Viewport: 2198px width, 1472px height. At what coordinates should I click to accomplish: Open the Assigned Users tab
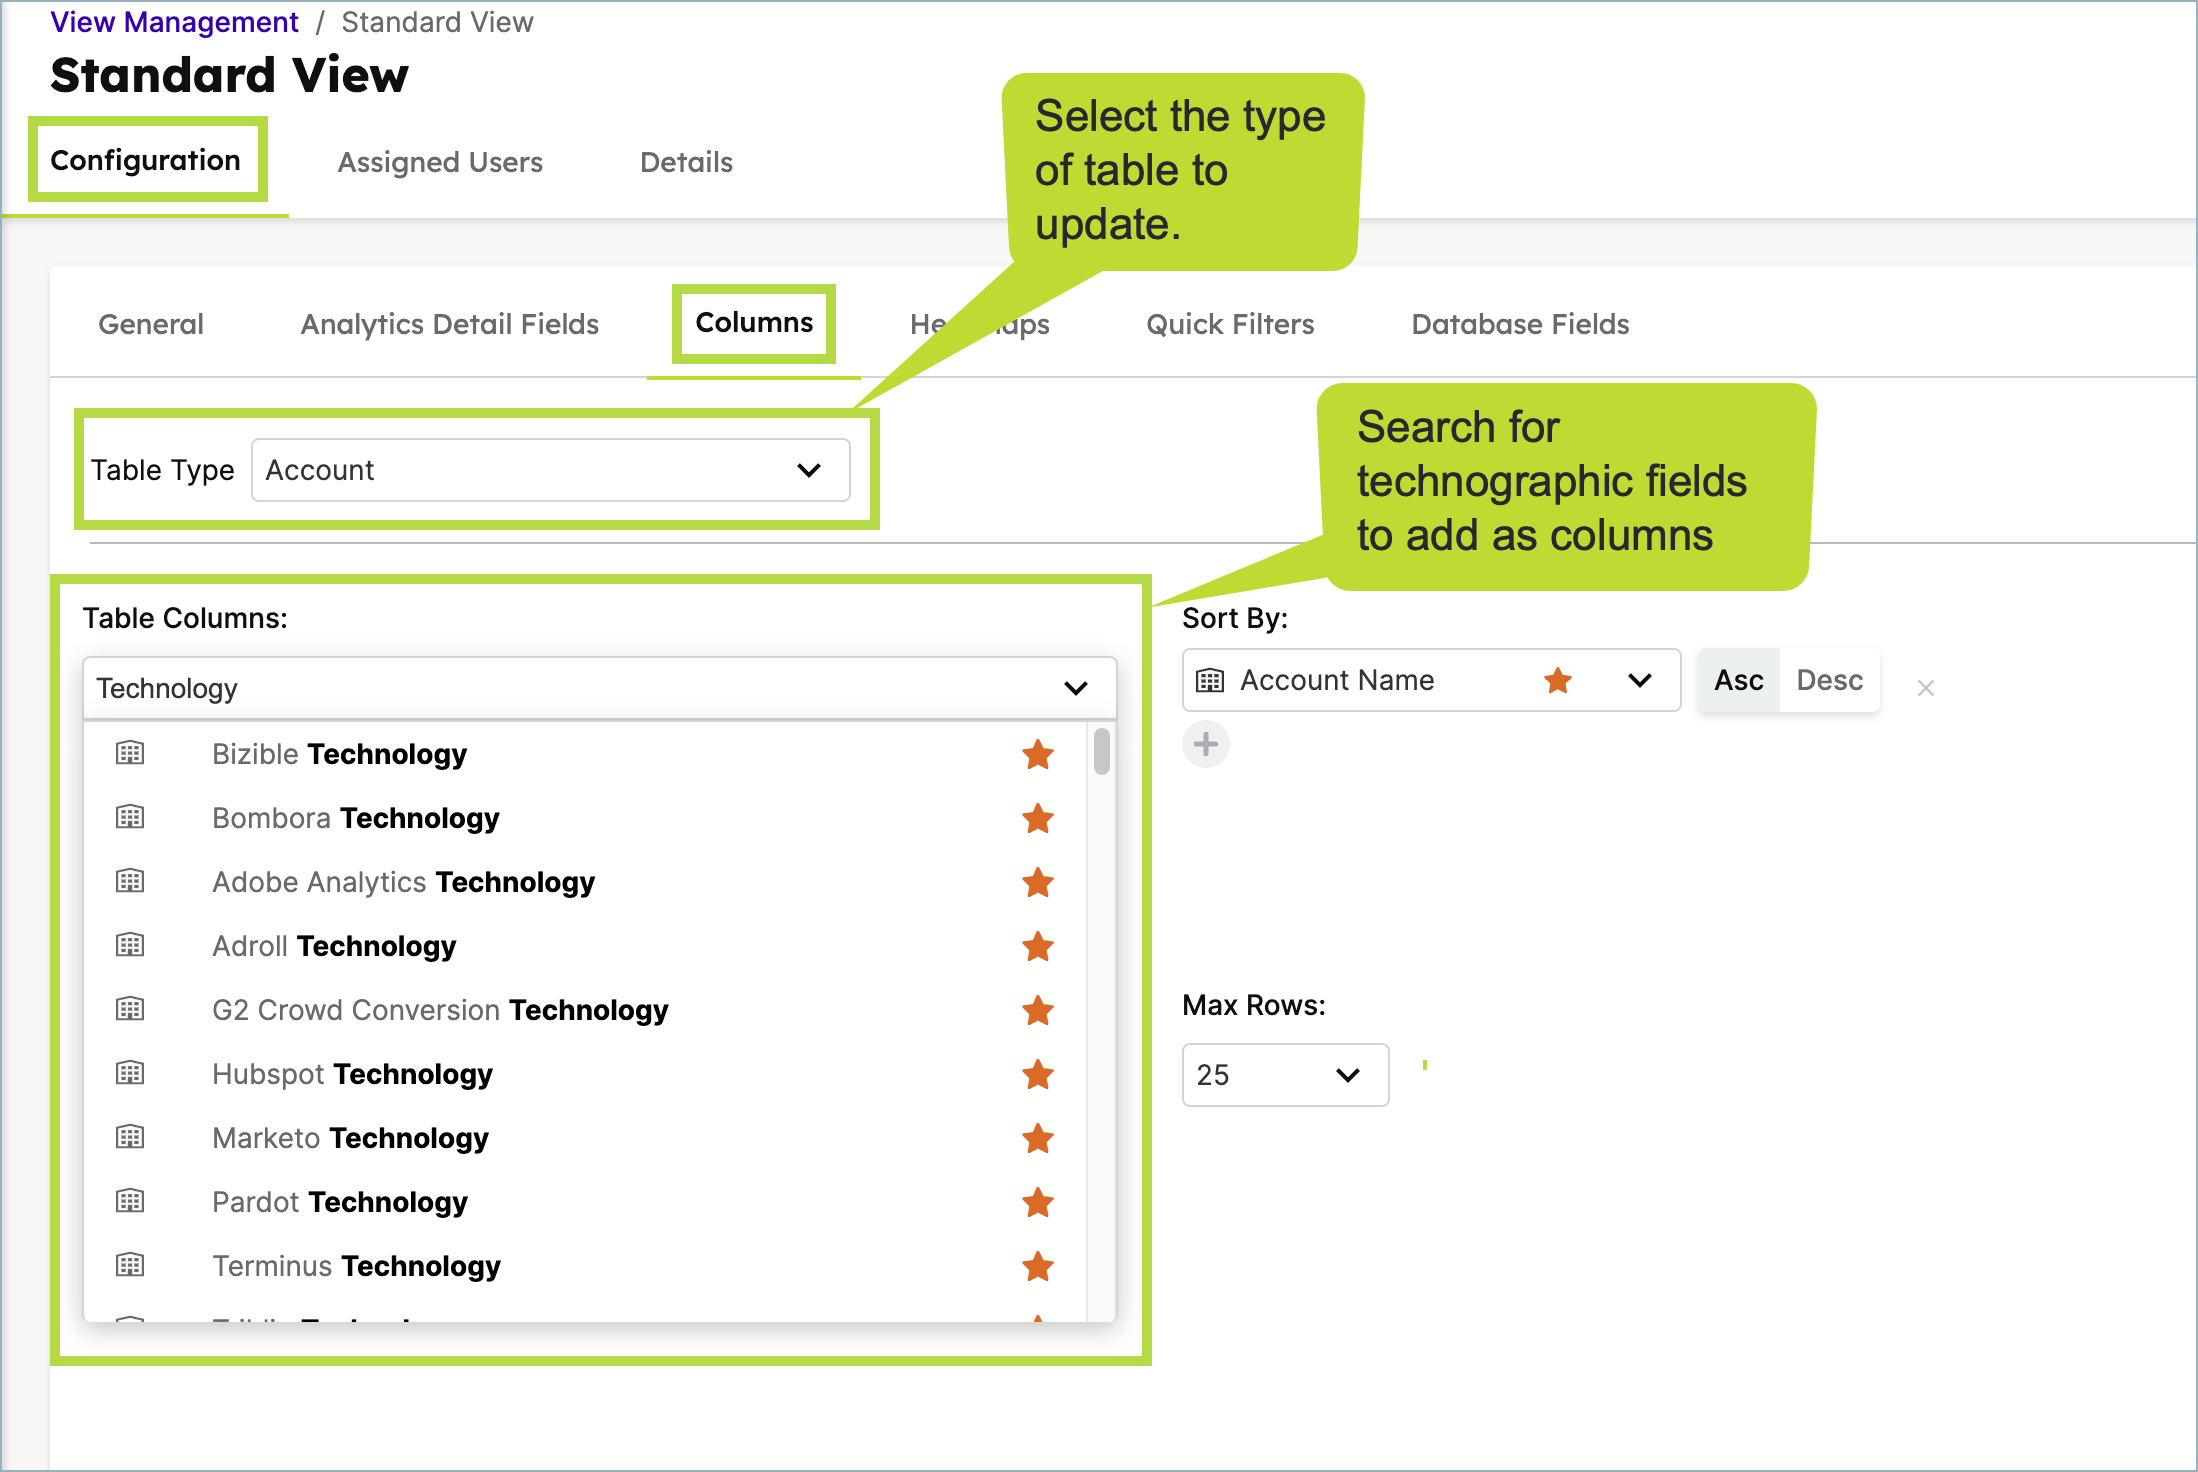click(x=439, y=162)
